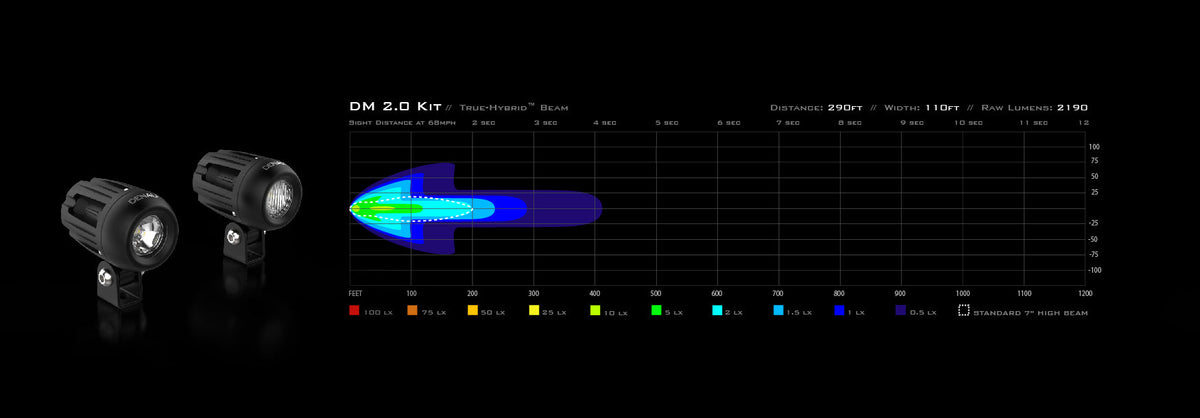Click the red 100 lx legend swatch
The width and height of the screenshot is (1200, 418).
(354, 311)
